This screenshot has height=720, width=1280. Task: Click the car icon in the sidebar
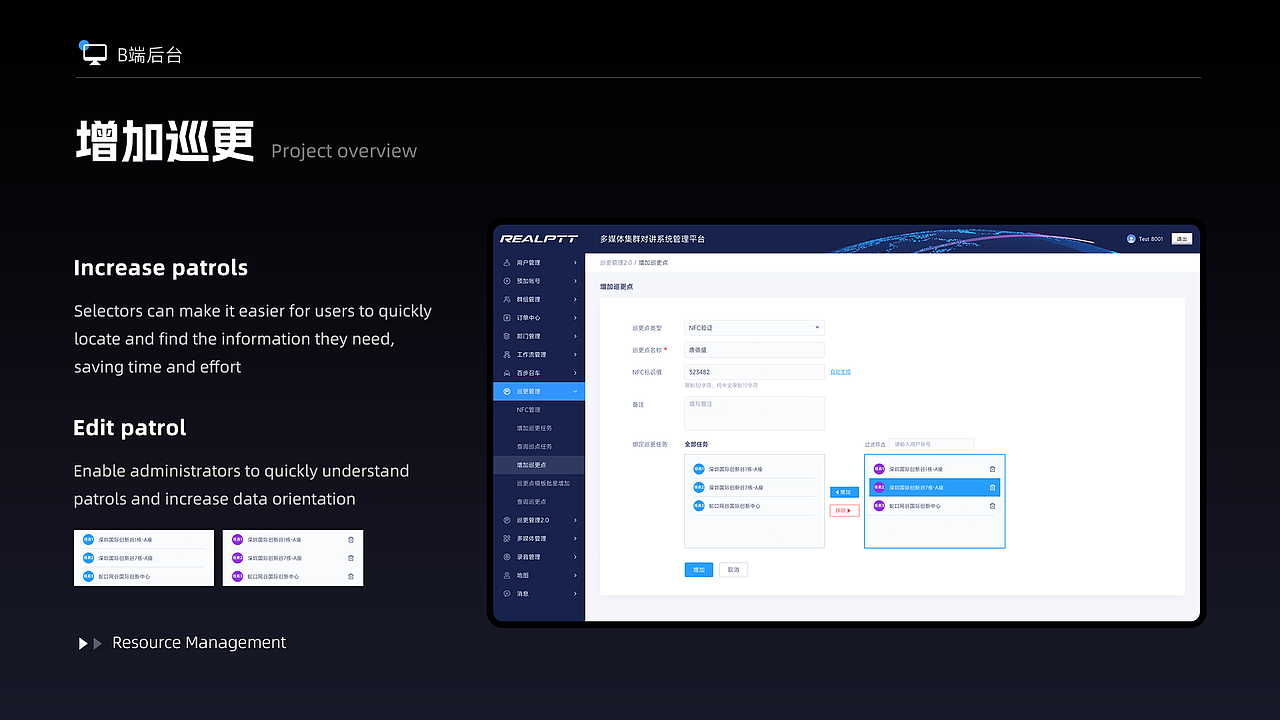tap(507, 373)
